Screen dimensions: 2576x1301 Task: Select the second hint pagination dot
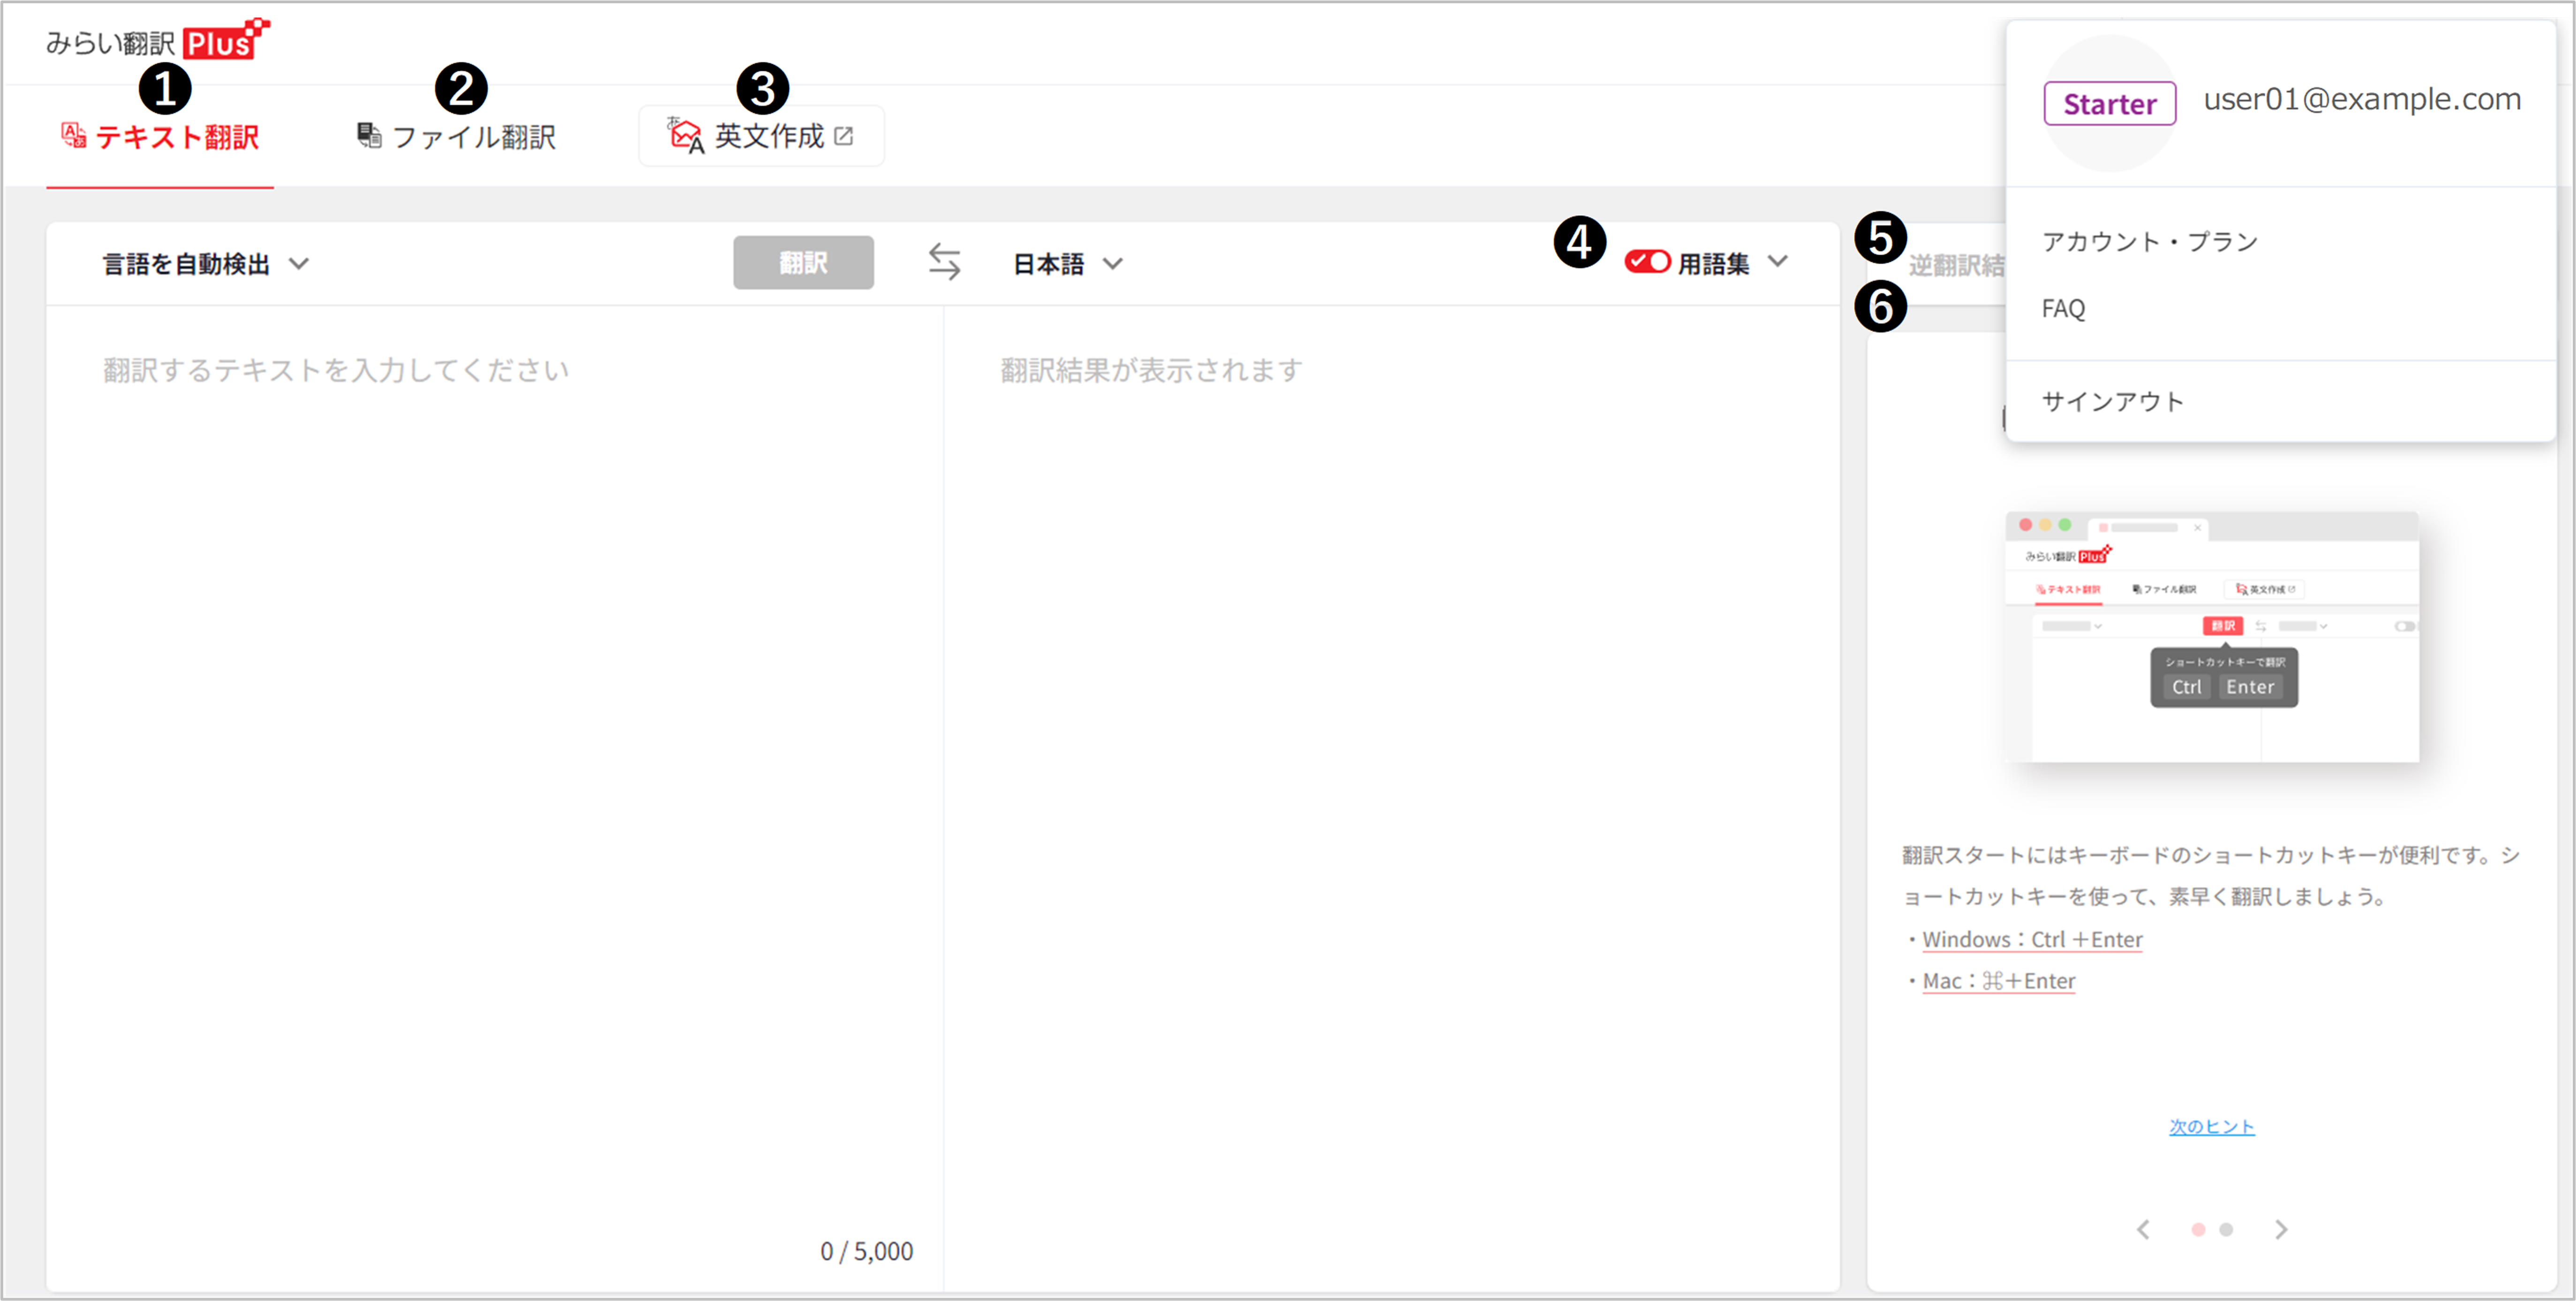click(x=2226, y=1230)
